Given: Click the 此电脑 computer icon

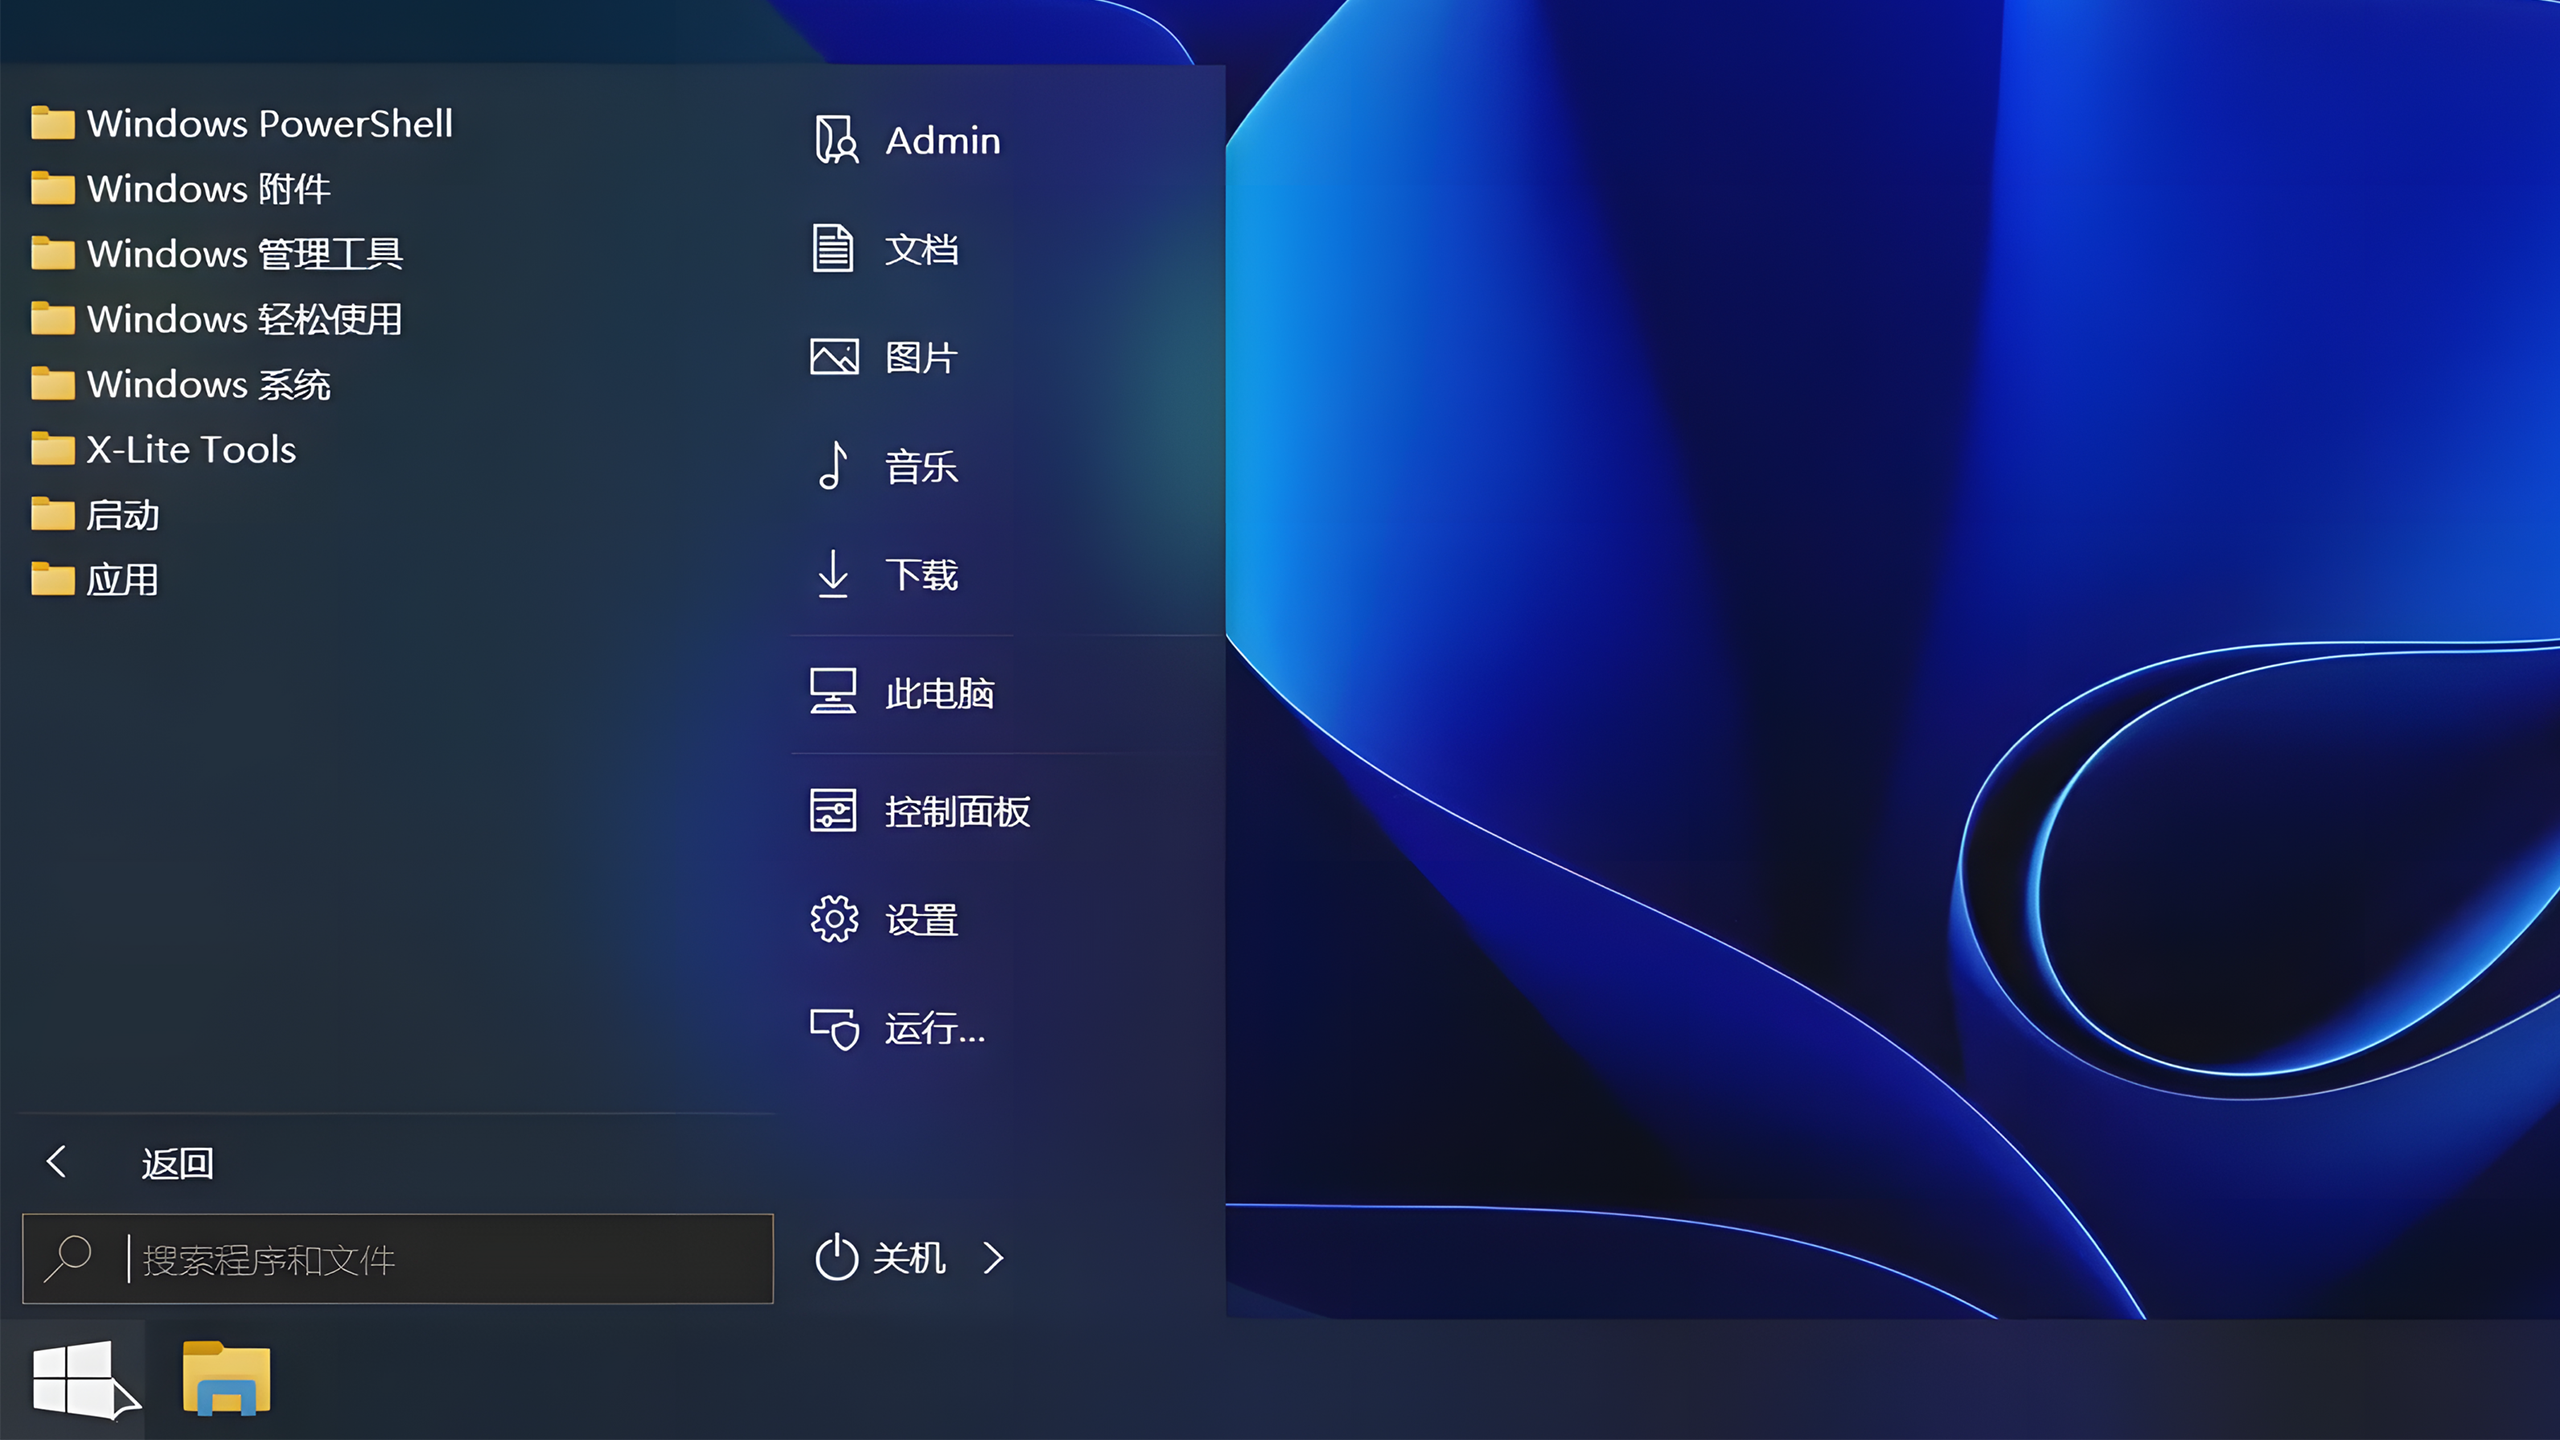Looking at the screenshot, I should 833,692.
